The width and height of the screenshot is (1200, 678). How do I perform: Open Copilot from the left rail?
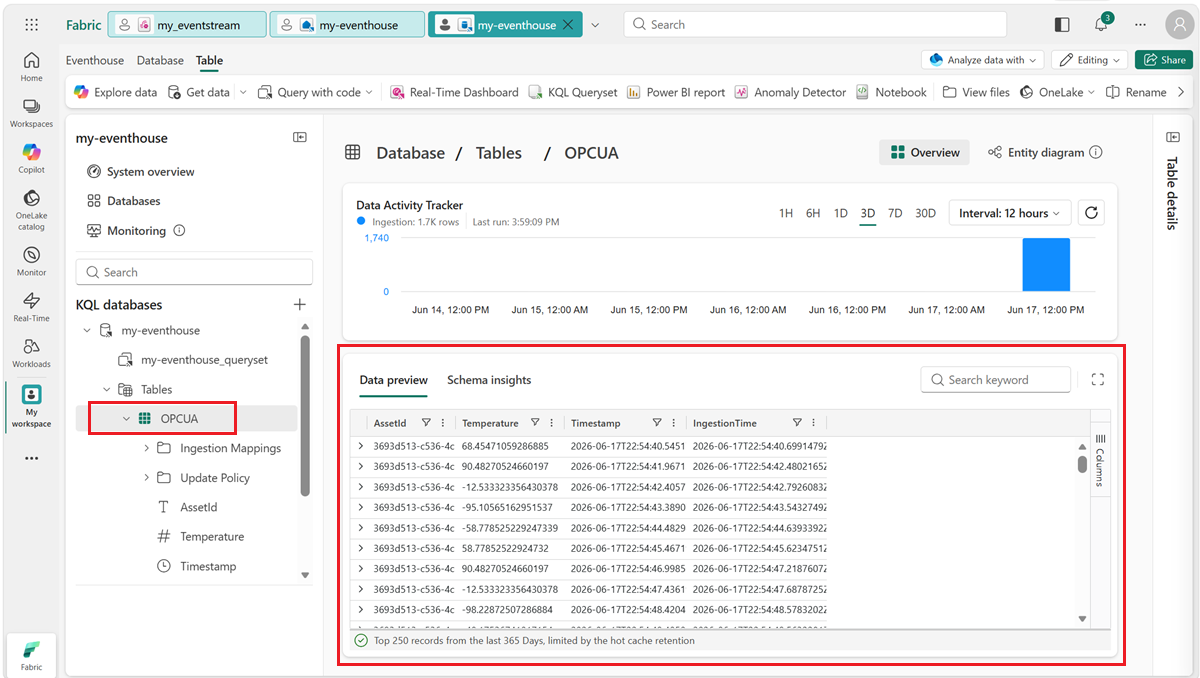coord(31,158)
